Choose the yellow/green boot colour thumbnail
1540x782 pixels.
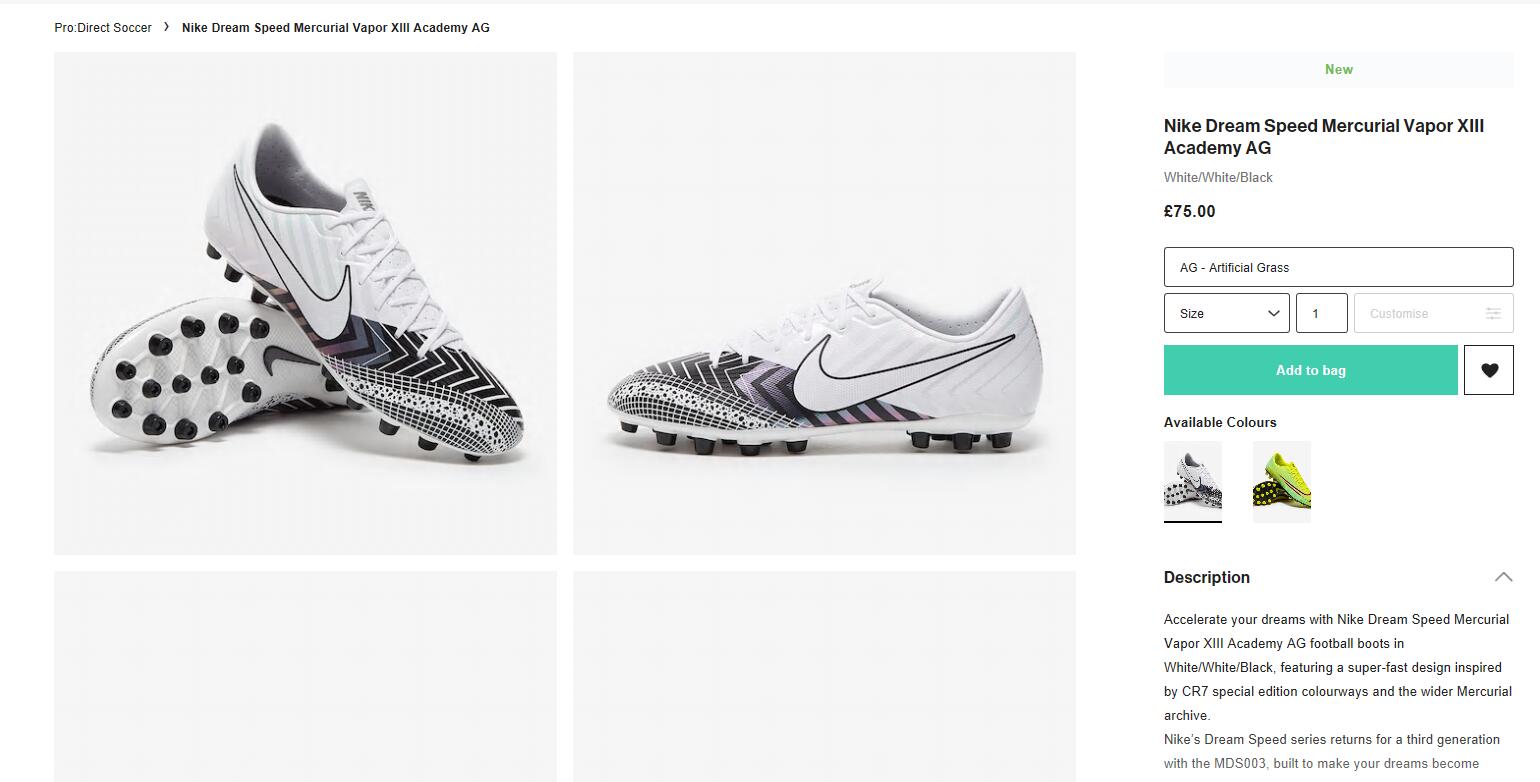[1282, 481]
